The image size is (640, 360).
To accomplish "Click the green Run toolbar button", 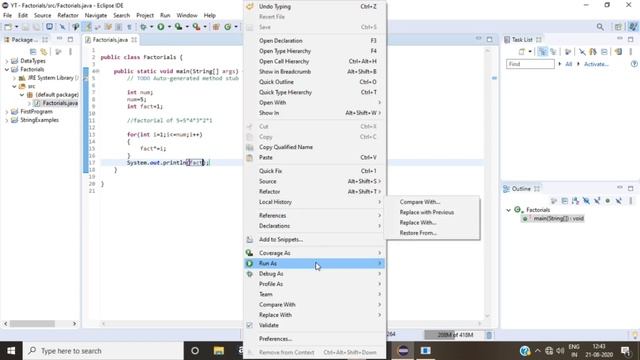I will [161, 27].
